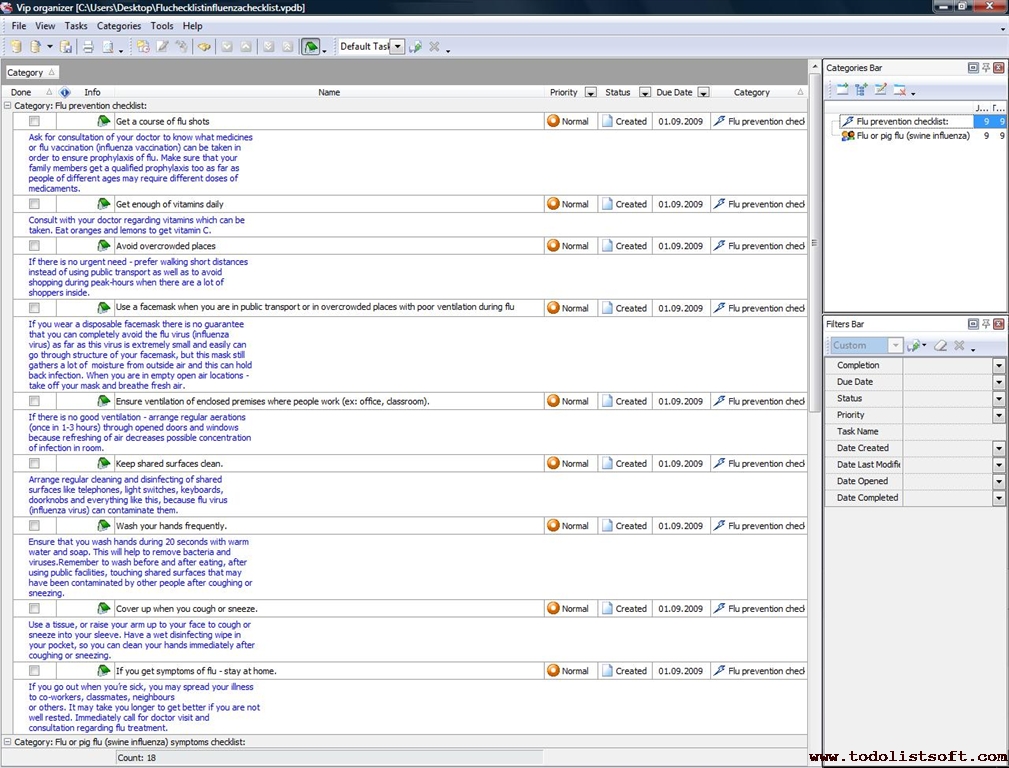
Task: Open the Default Task view dropdown
Action: 397,47
